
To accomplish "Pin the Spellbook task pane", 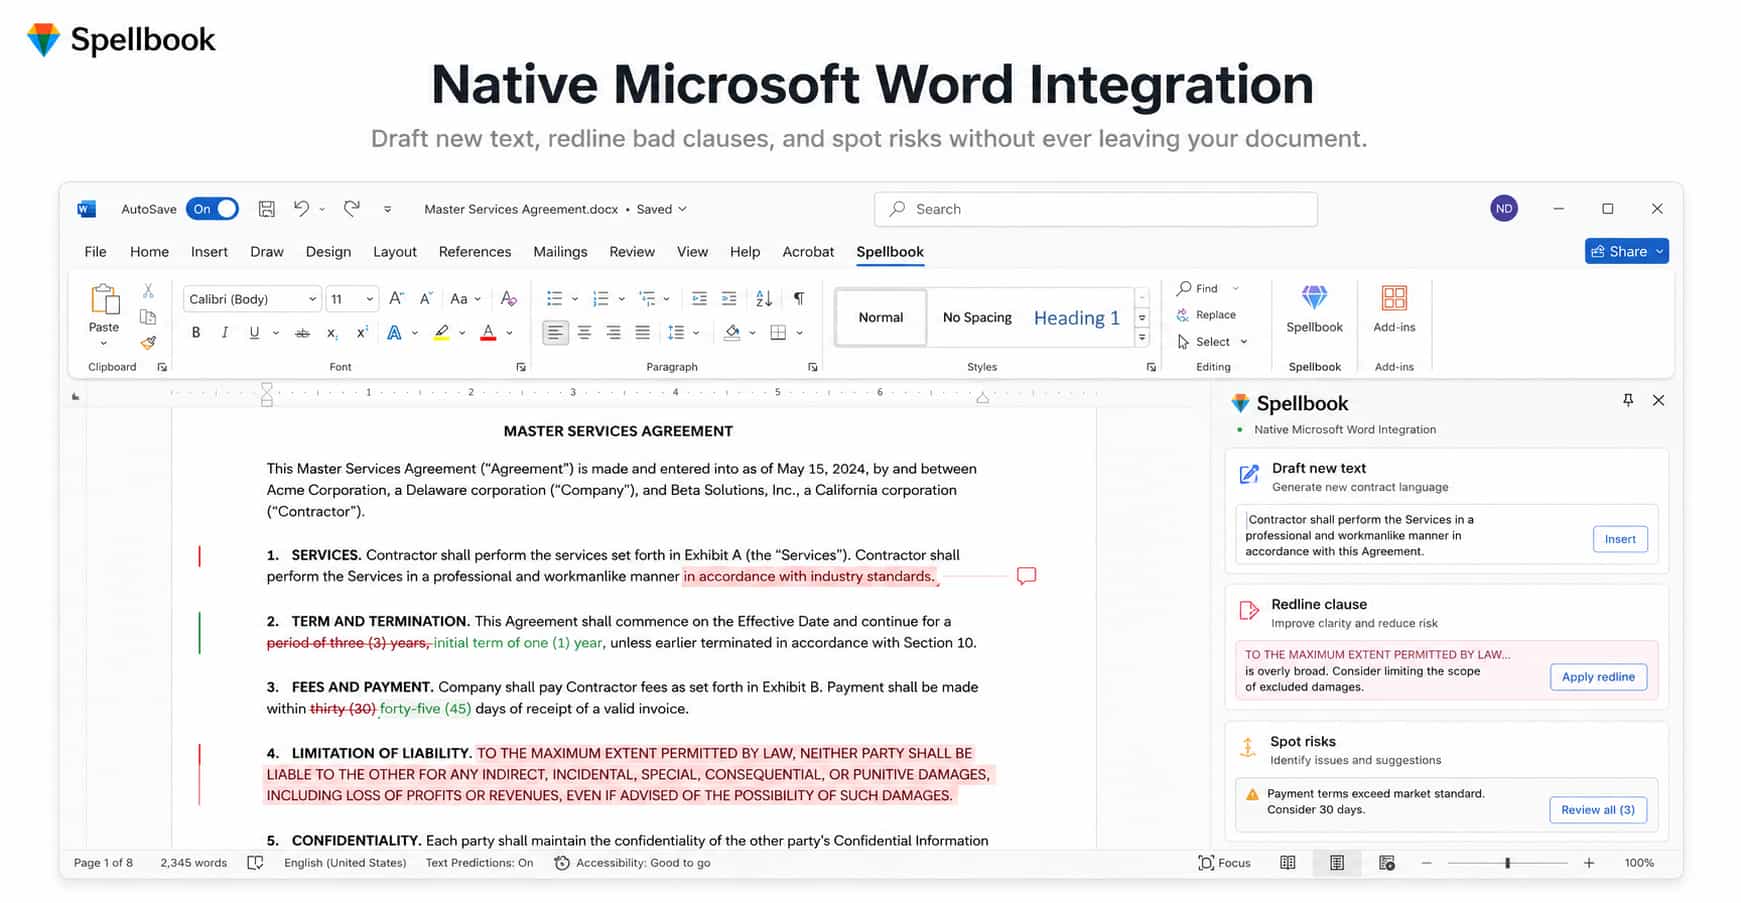I will tap(1628, 400).
